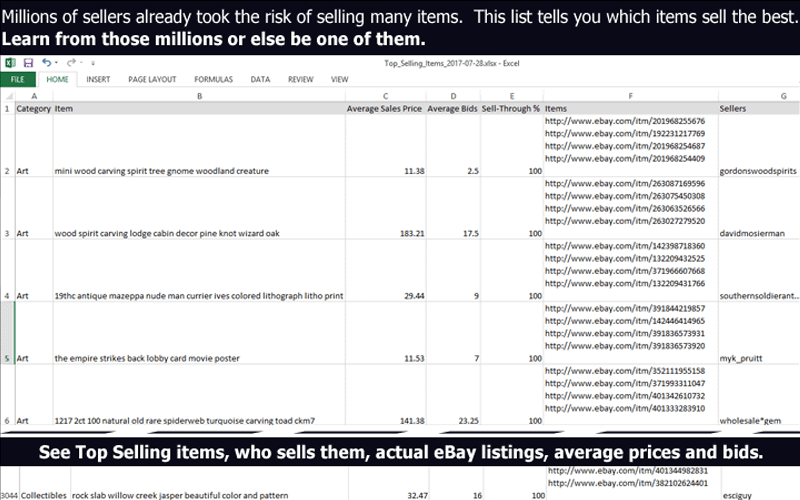Select the mini wood carving spirit tree item cell
The image size is (800, 500).
coord(199,146)
